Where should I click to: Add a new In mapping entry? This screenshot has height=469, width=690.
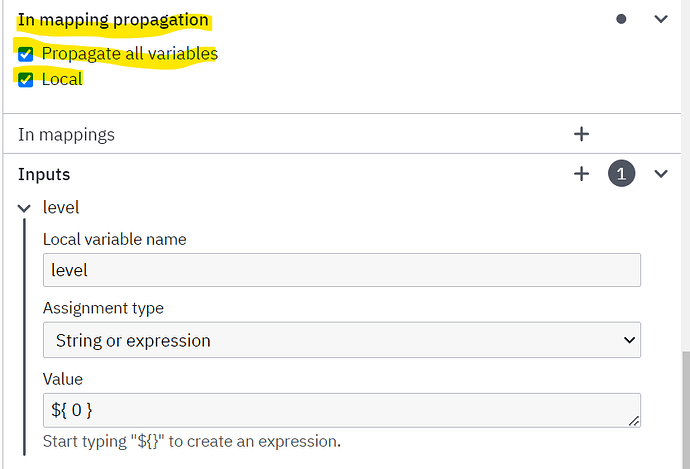point(581,134)
